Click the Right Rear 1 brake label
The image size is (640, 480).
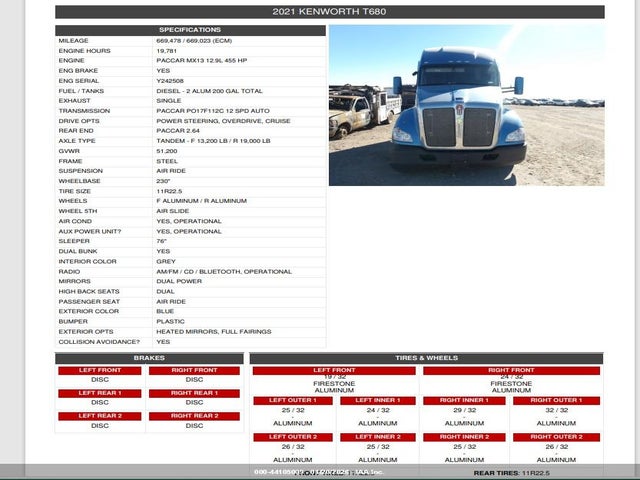point(194,393)
